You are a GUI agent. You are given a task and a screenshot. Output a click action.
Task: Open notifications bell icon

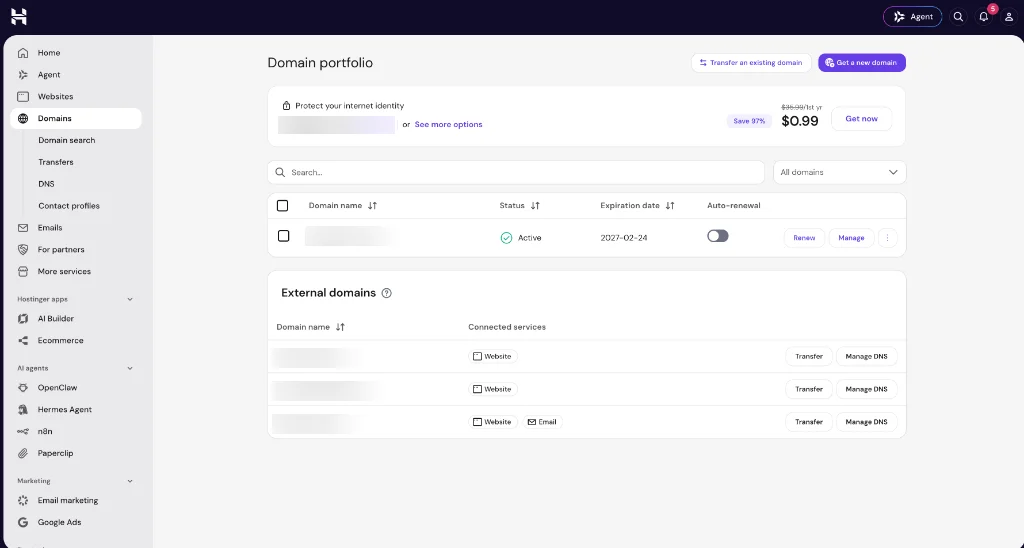point(984,17)
